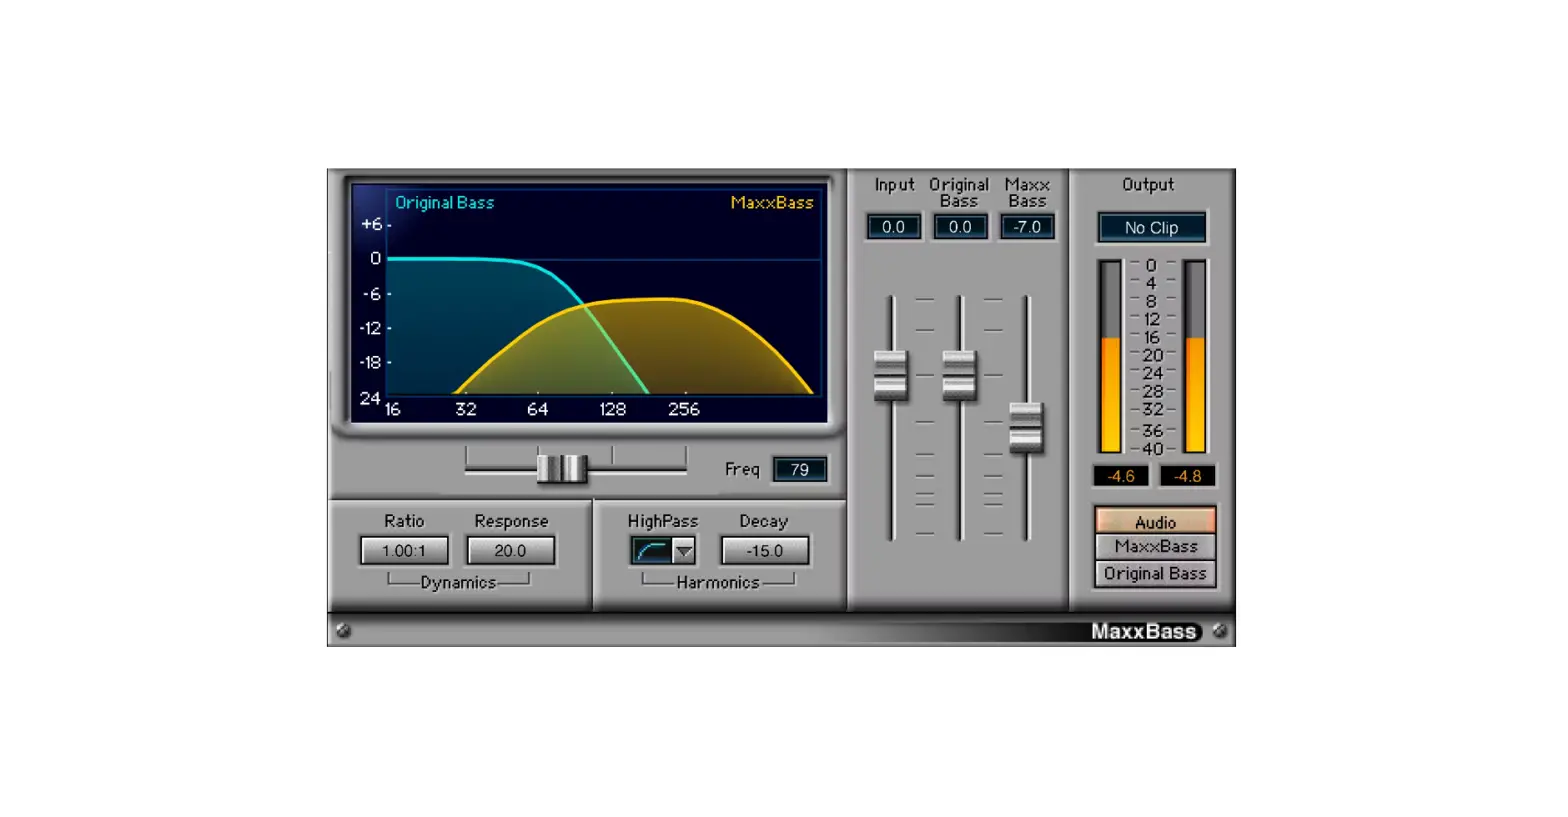Click the Decay value box -15.0
1568x817 pixels.
[x=765, y=551]
